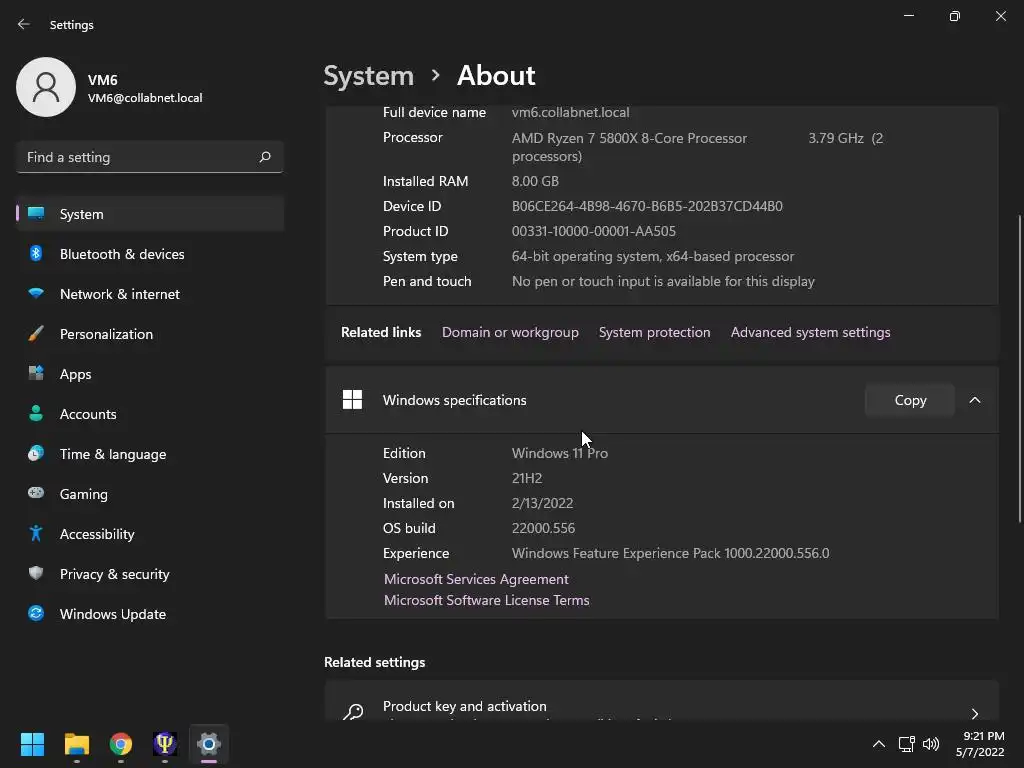1024x768 pixels.
Task: Open Advanced system settings
Action: click(x=810, y=332)
